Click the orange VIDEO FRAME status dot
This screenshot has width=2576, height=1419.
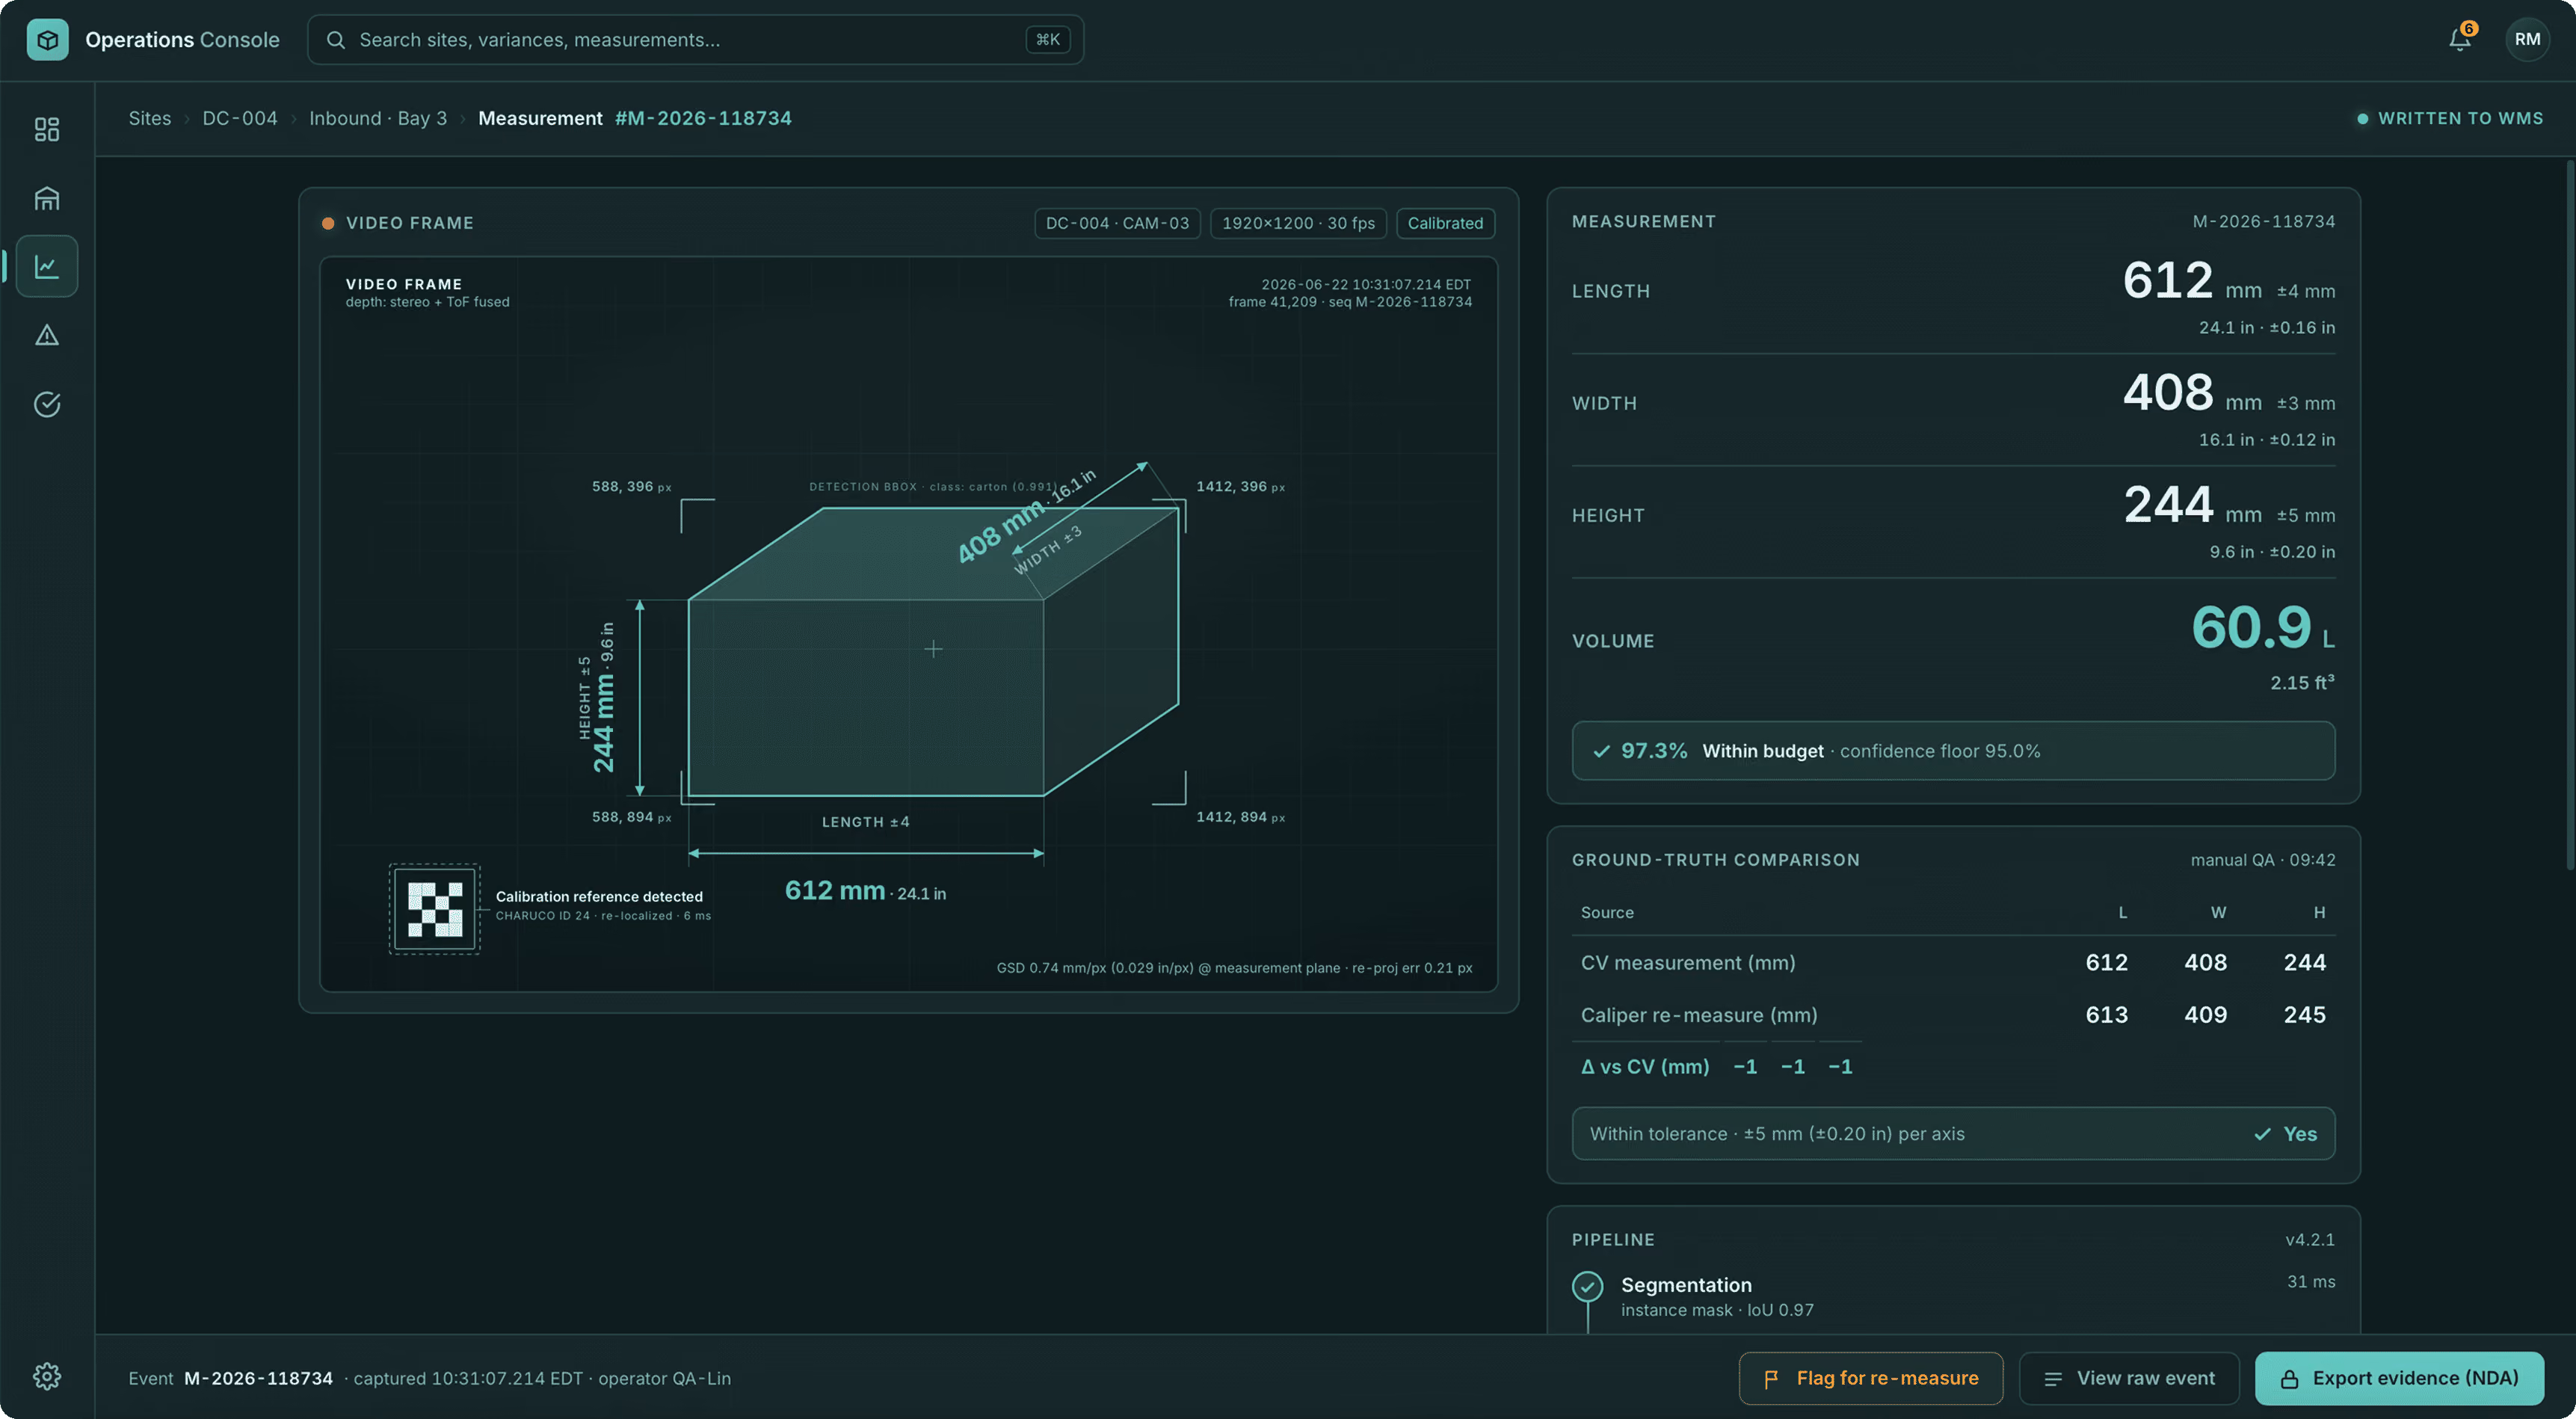(328, 223)
